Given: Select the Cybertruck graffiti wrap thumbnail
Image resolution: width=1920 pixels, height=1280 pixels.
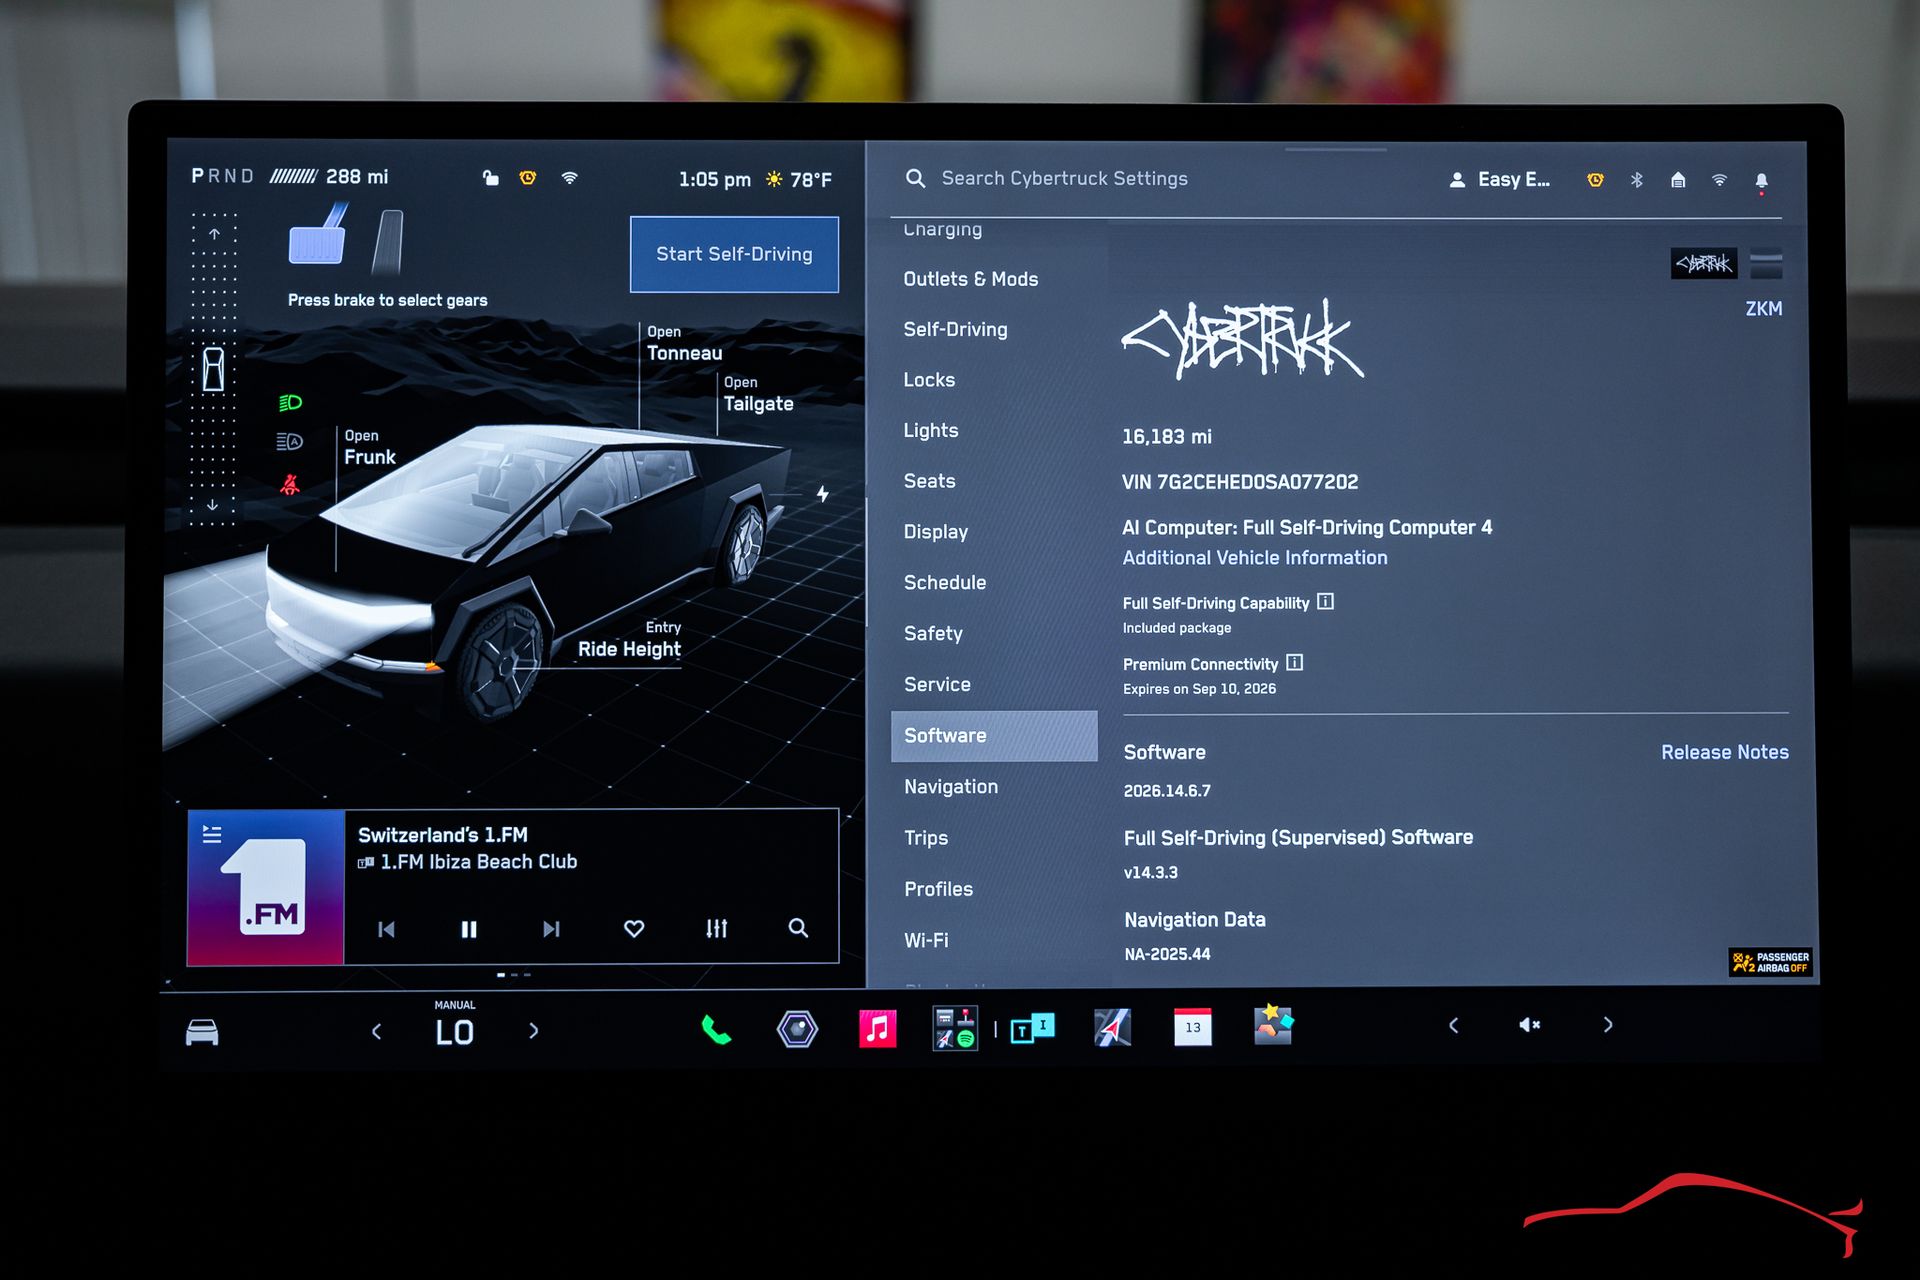Looking at the screenshot, I should coord(1703,264).
